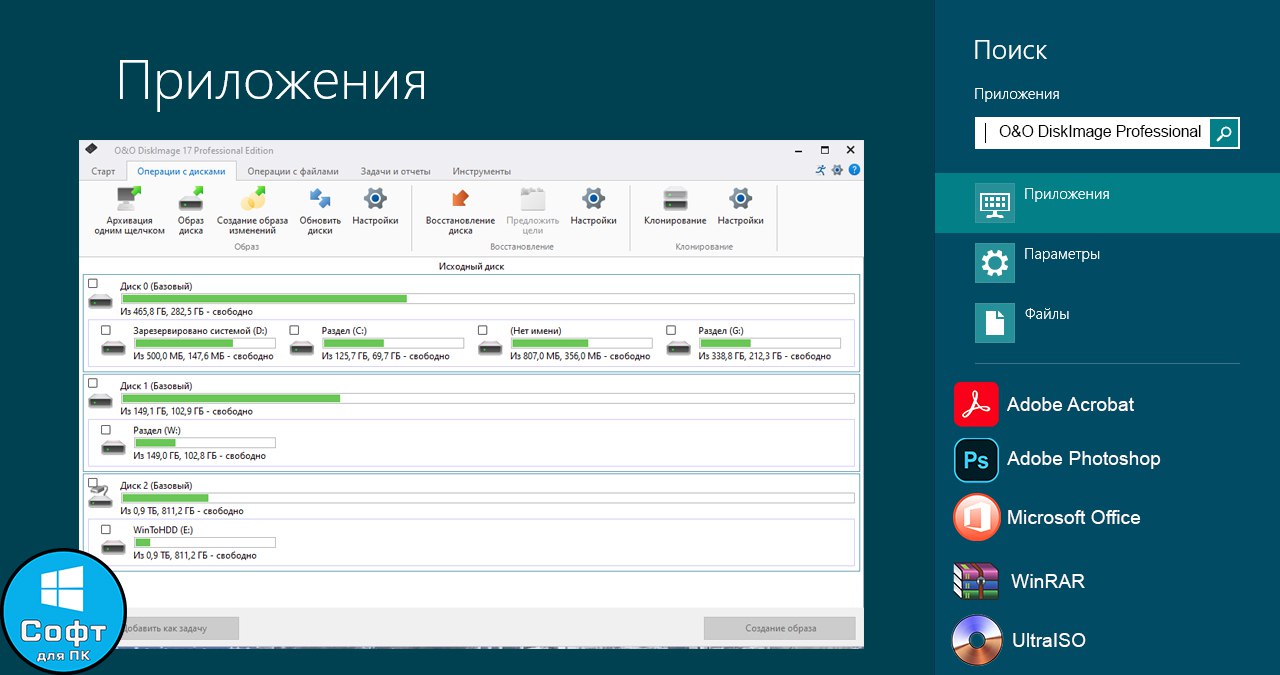Screen dimensions: 1280x675
Task: Click Предложить цели icon
Action: point(532,197)
